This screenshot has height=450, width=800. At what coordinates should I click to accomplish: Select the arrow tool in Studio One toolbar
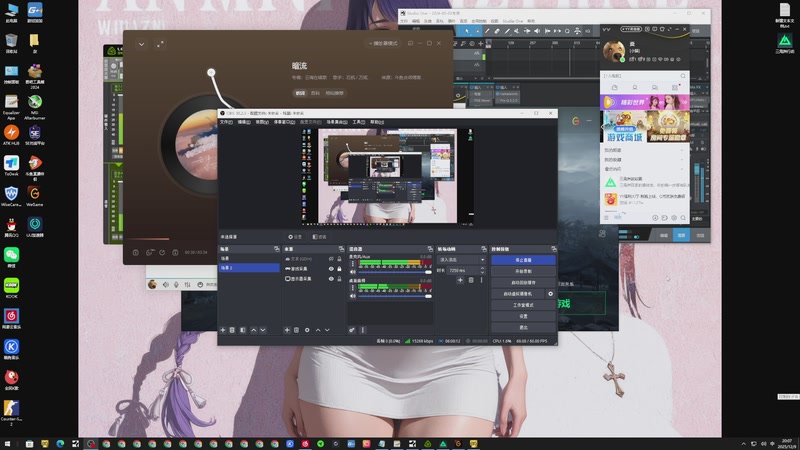[467, 31]
